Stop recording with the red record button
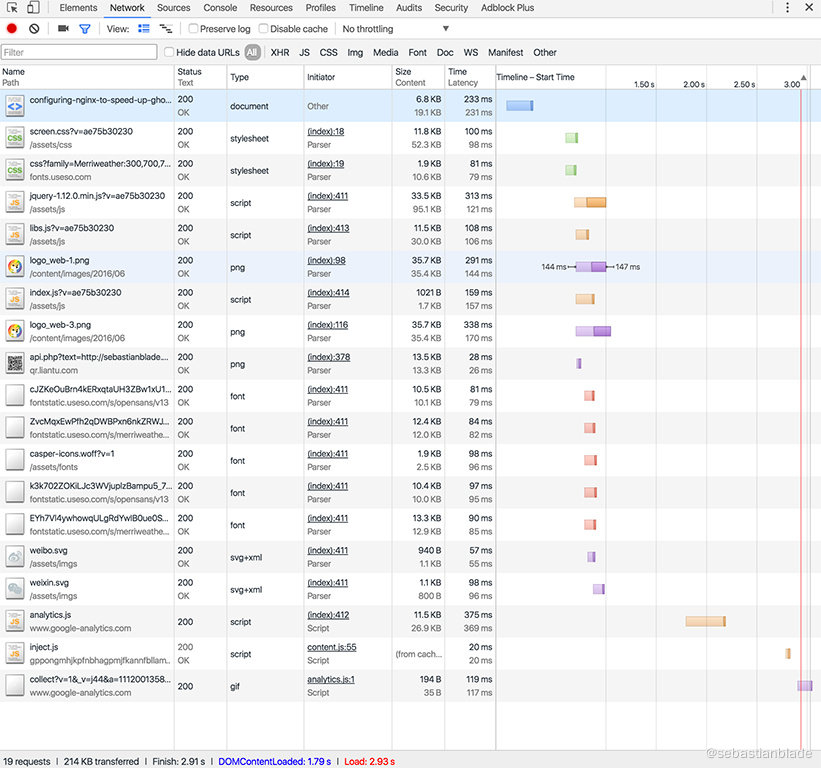The image size is (821, 768). [12, 29]
